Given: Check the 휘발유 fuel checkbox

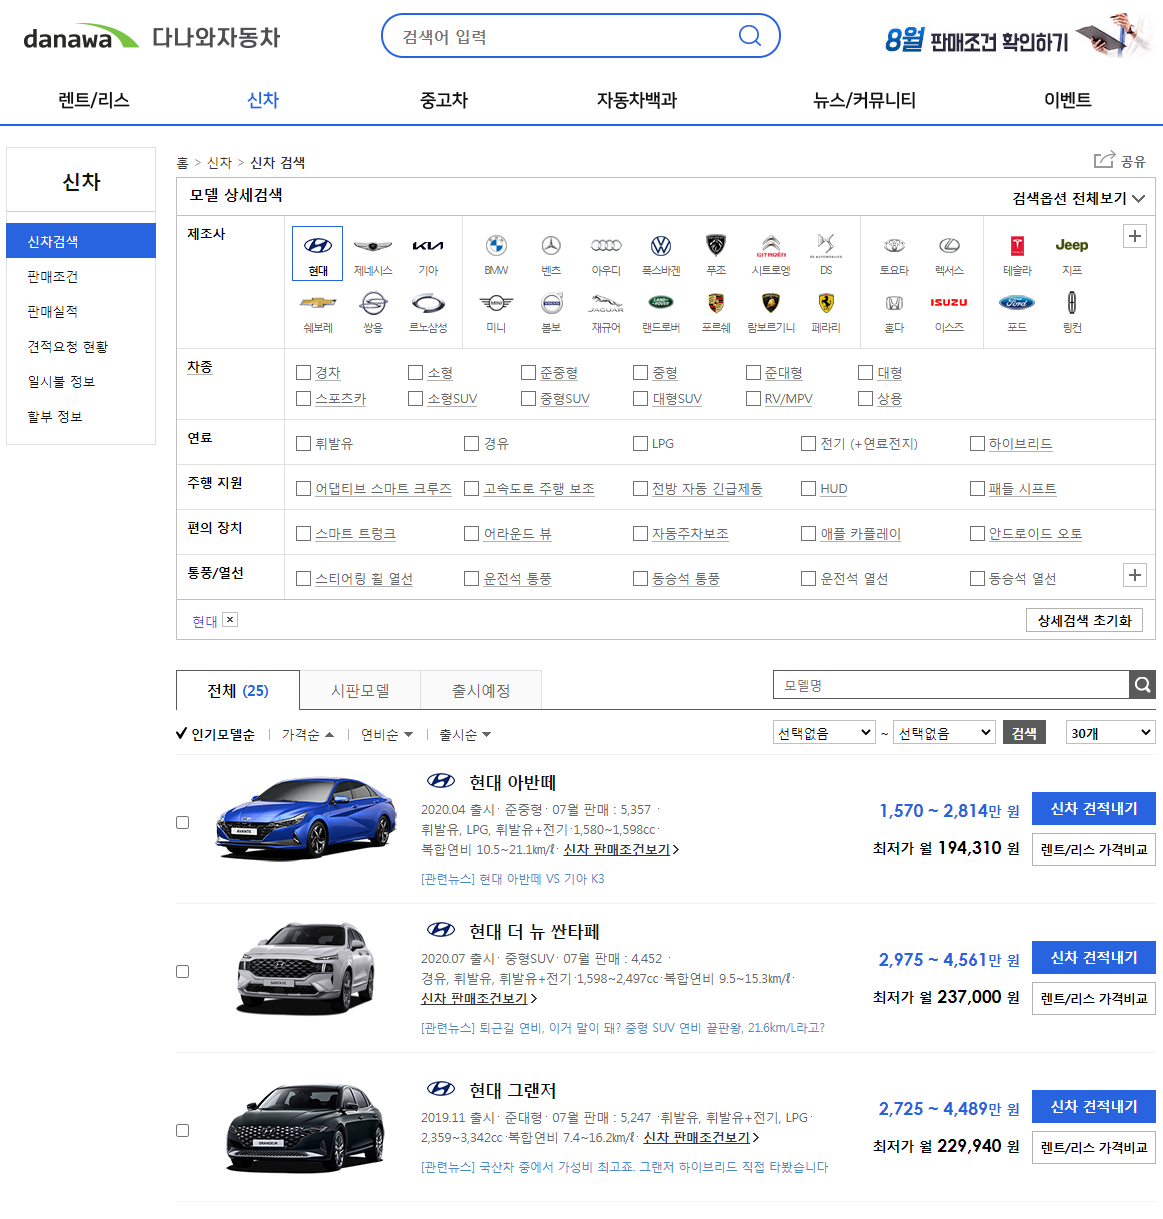Looking at the screenshot, I should click(304, 444).
